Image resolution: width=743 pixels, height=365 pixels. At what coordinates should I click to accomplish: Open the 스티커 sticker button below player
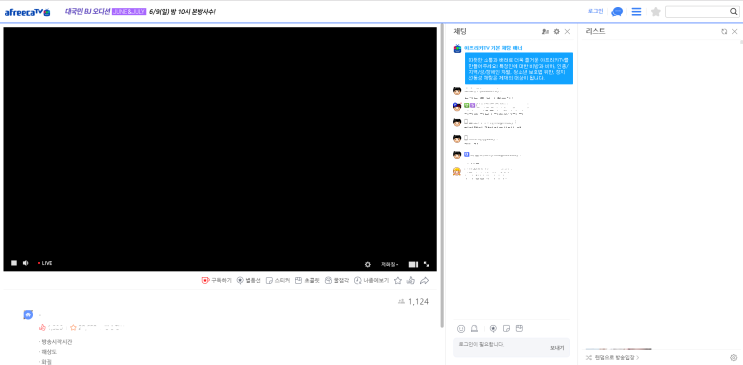pos(278,281)
